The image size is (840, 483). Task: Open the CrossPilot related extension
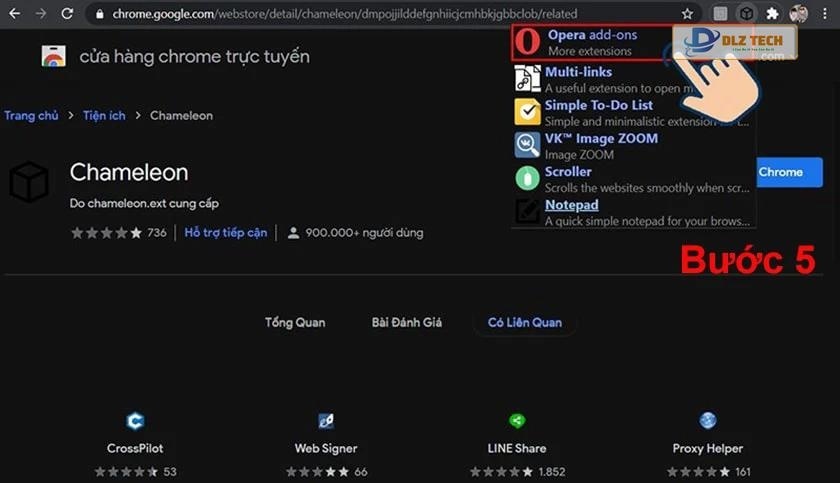coord(135,448)
